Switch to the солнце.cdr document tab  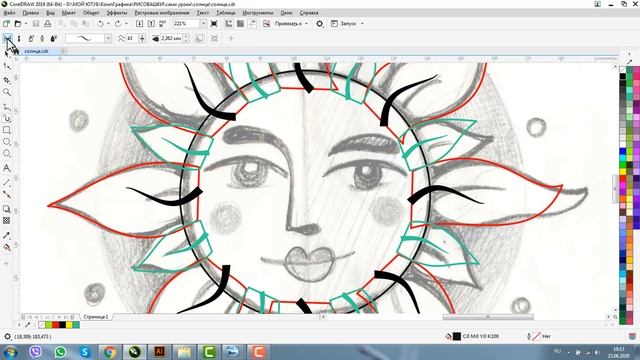point(36,51)
